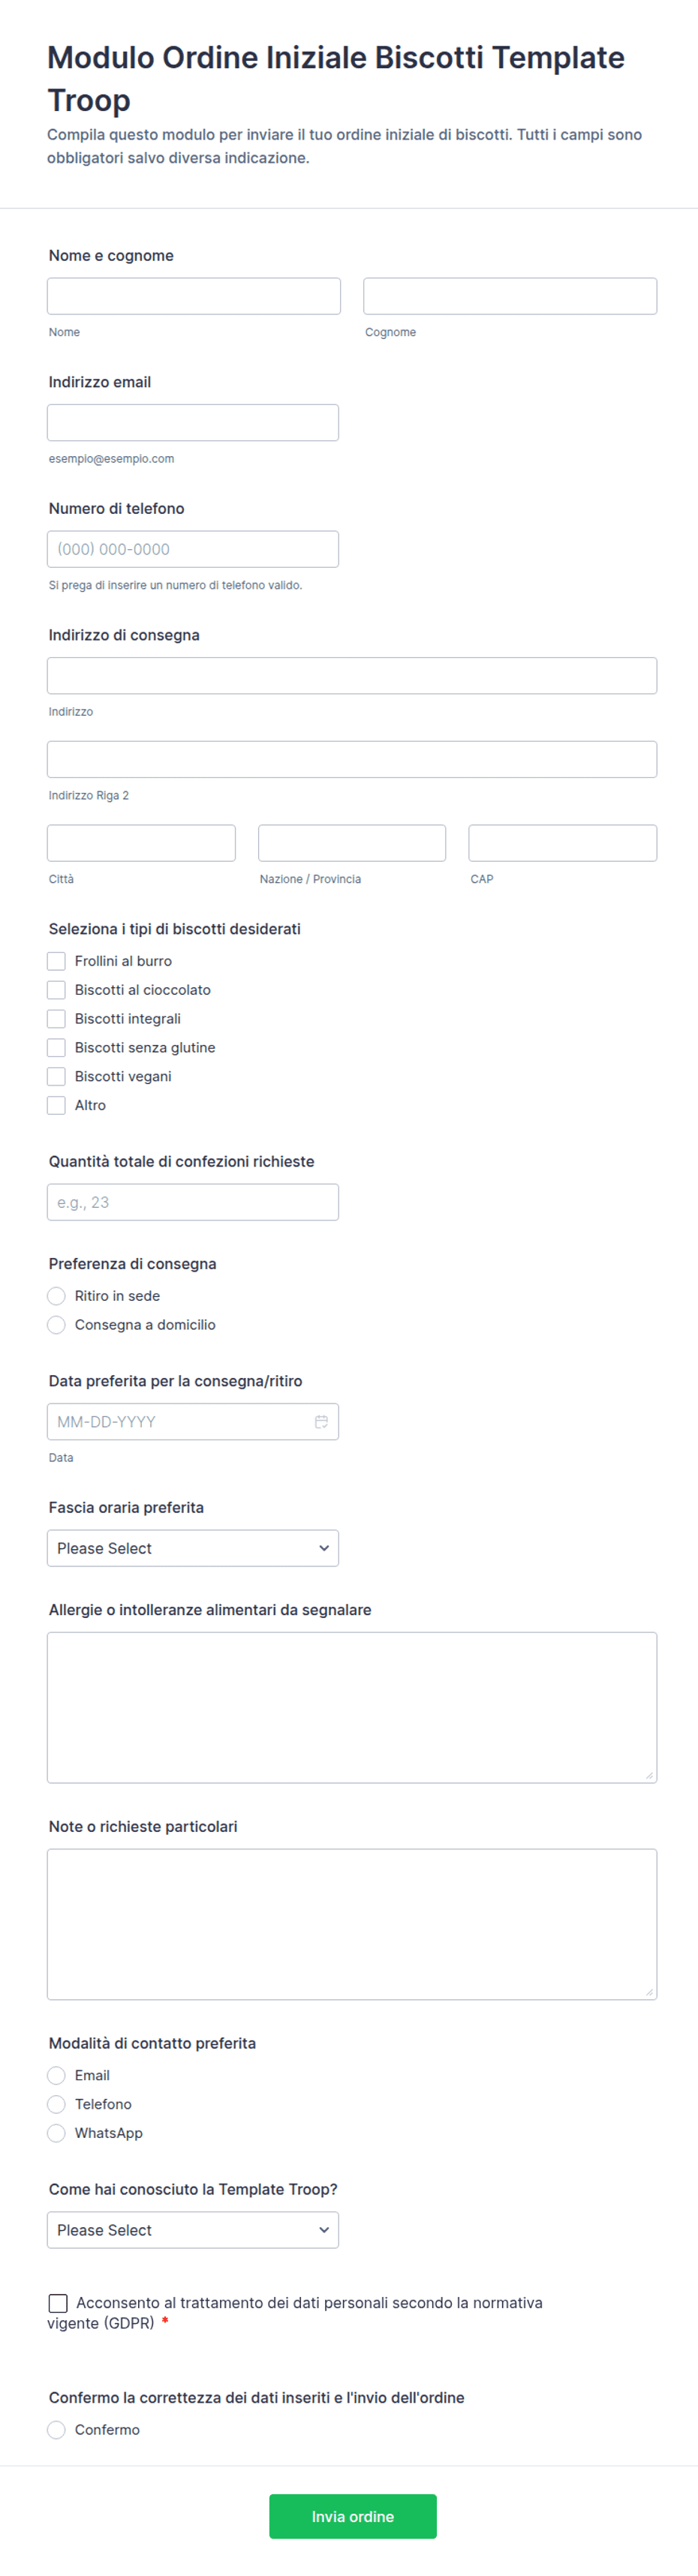The image size is (698, 2576).
Task: Pick WhatsApp as contact method
Action: pyautogui.click(x=56, y=2133)
